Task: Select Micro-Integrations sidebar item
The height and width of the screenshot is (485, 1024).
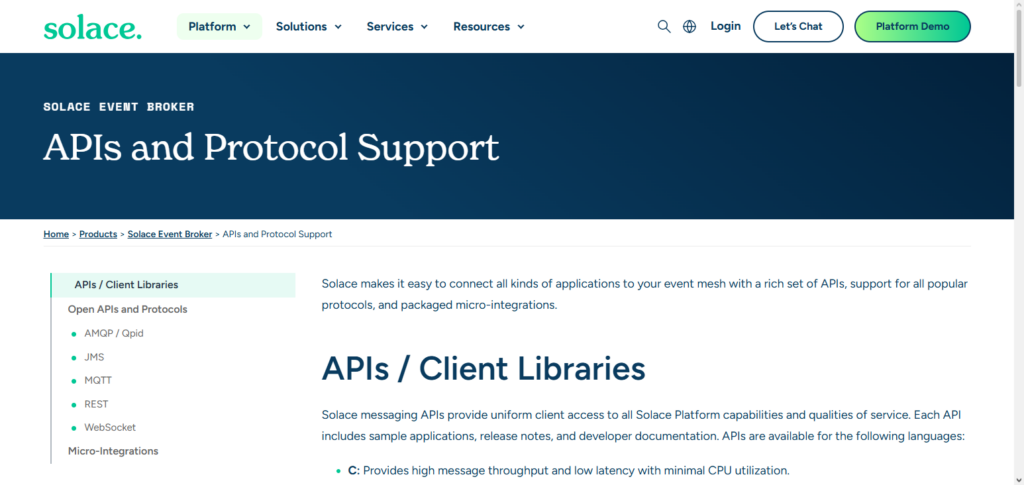Action: [x=113, y=451]
